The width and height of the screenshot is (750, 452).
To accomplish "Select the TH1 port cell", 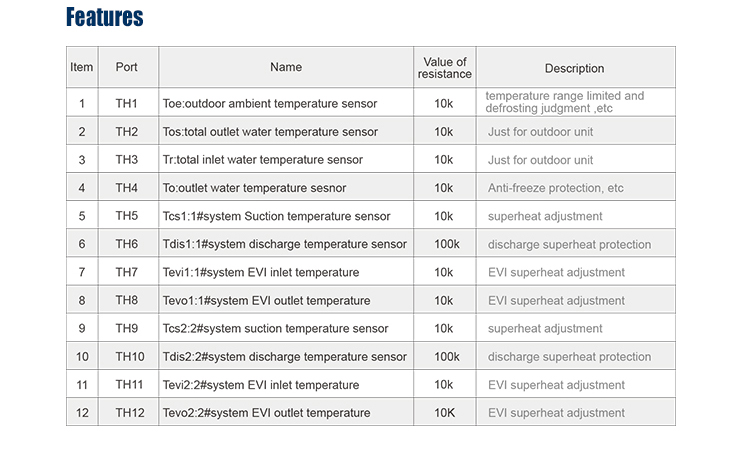I will (x=127, y=103).
